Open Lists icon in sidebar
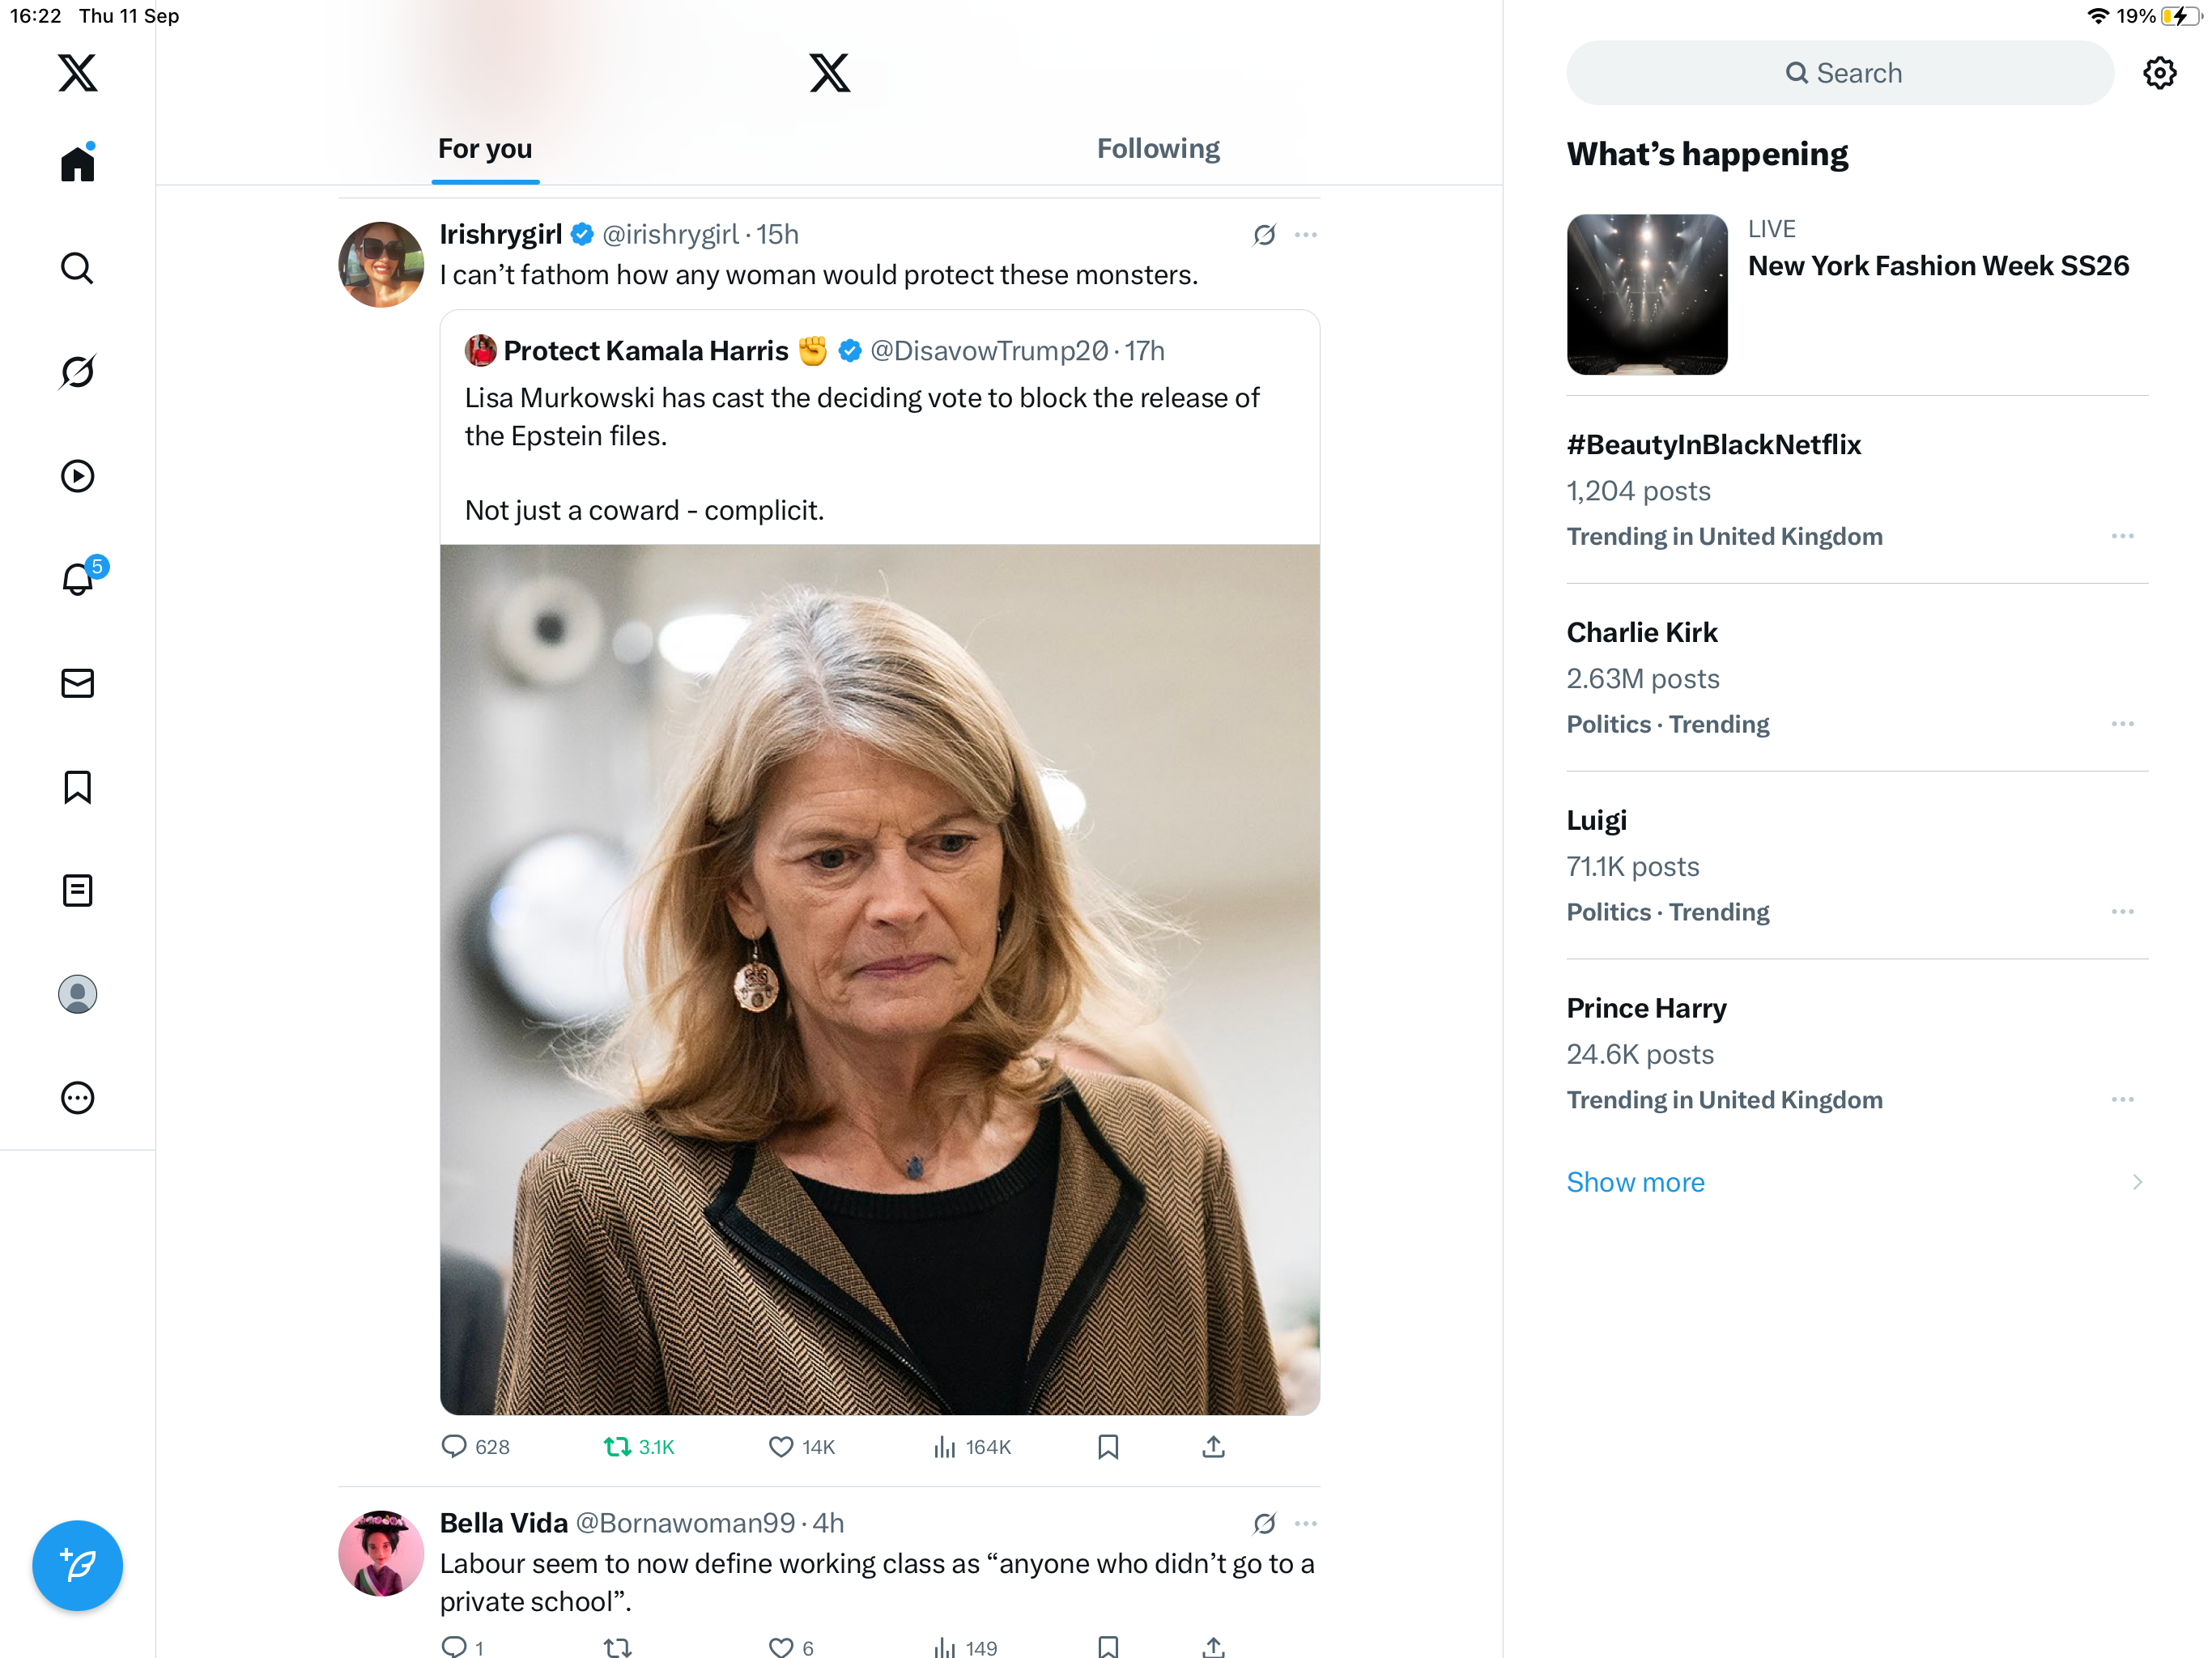 (x=77, y=890)
